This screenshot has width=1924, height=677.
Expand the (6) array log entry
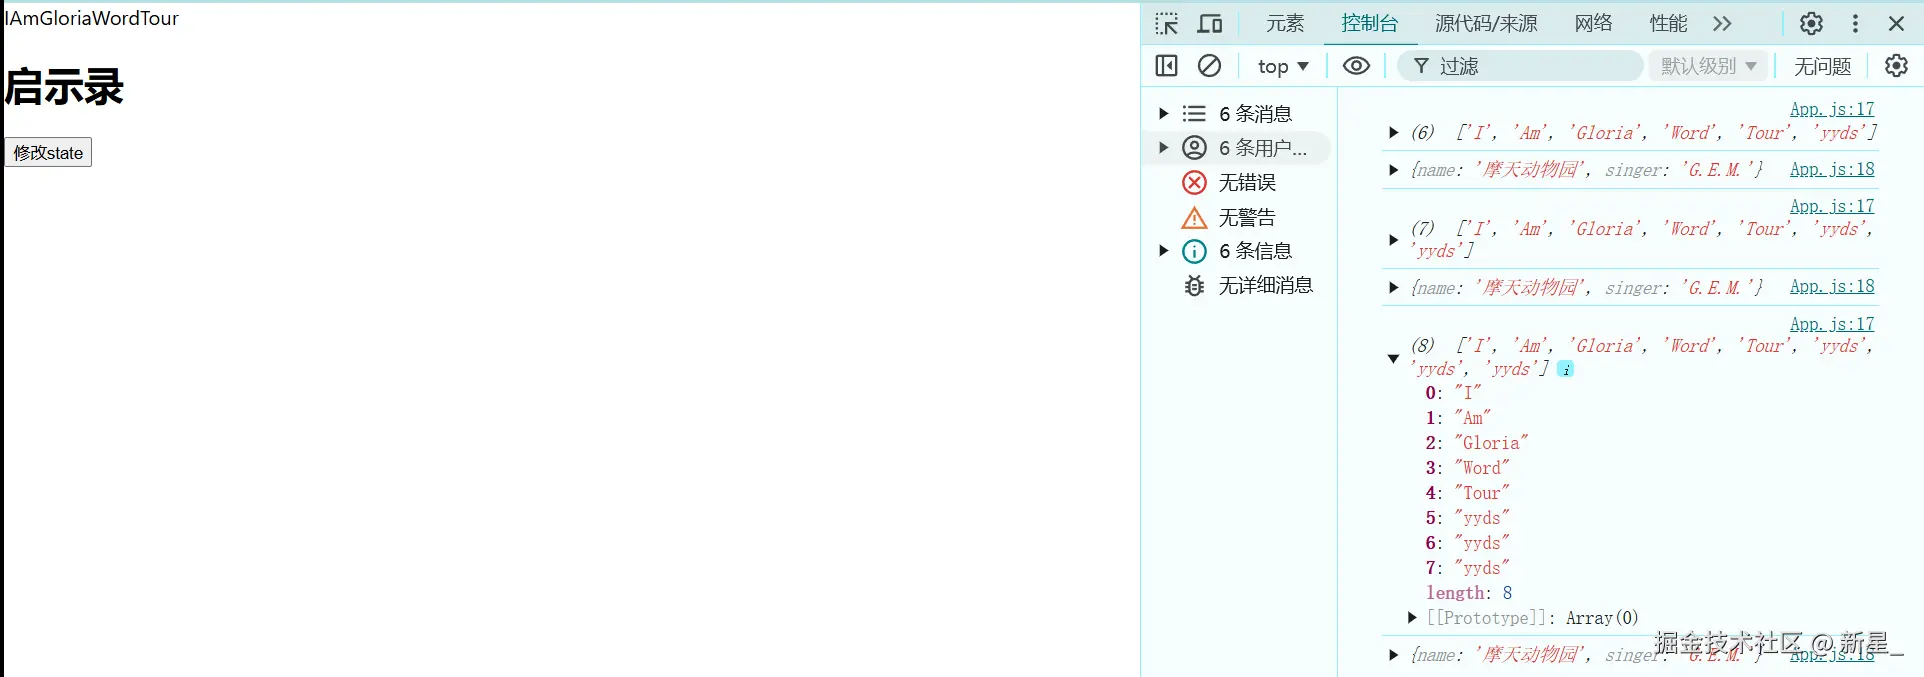point(1393,132)
